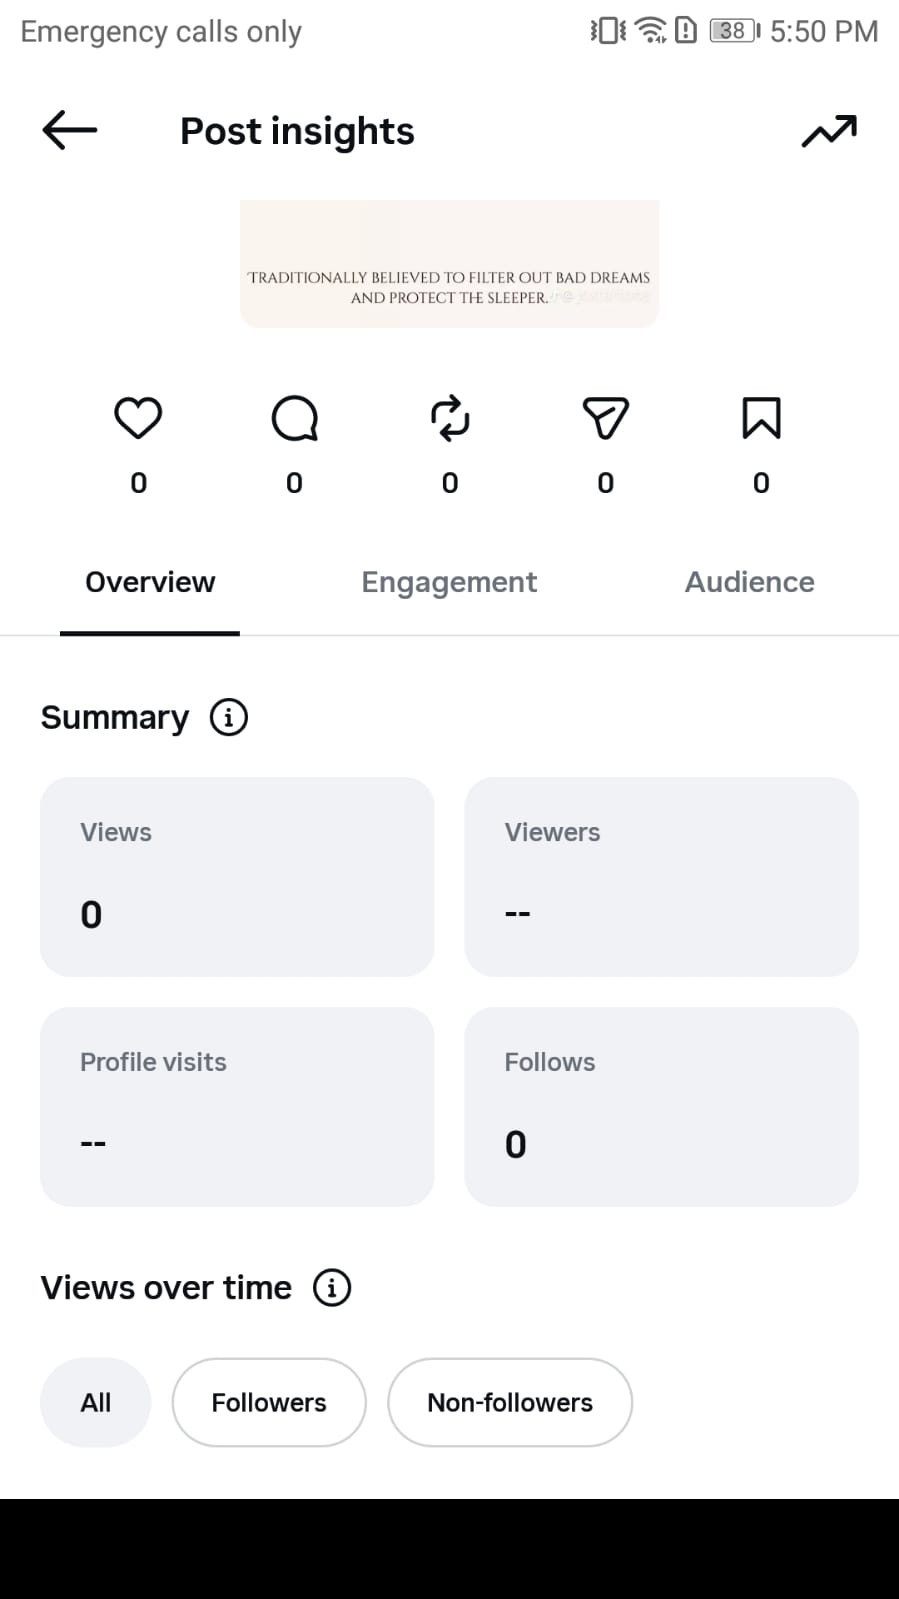Select the Followers filter chip

(x=269, y=1402)
